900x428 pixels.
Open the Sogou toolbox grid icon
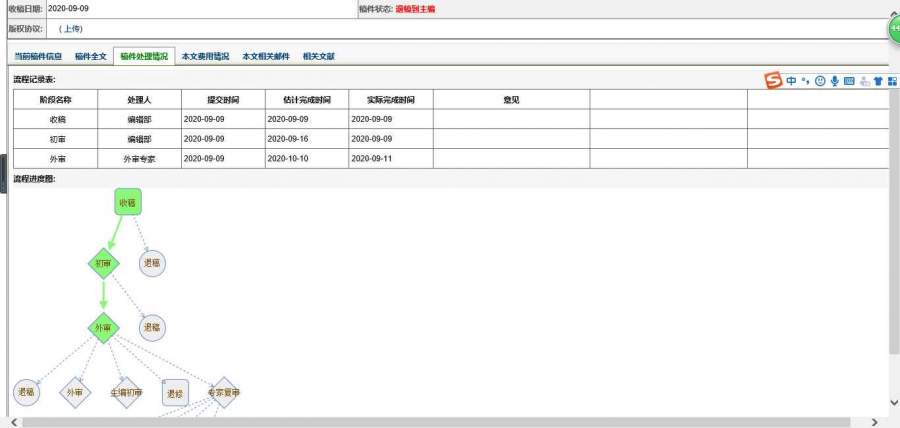tap(892, 81)
